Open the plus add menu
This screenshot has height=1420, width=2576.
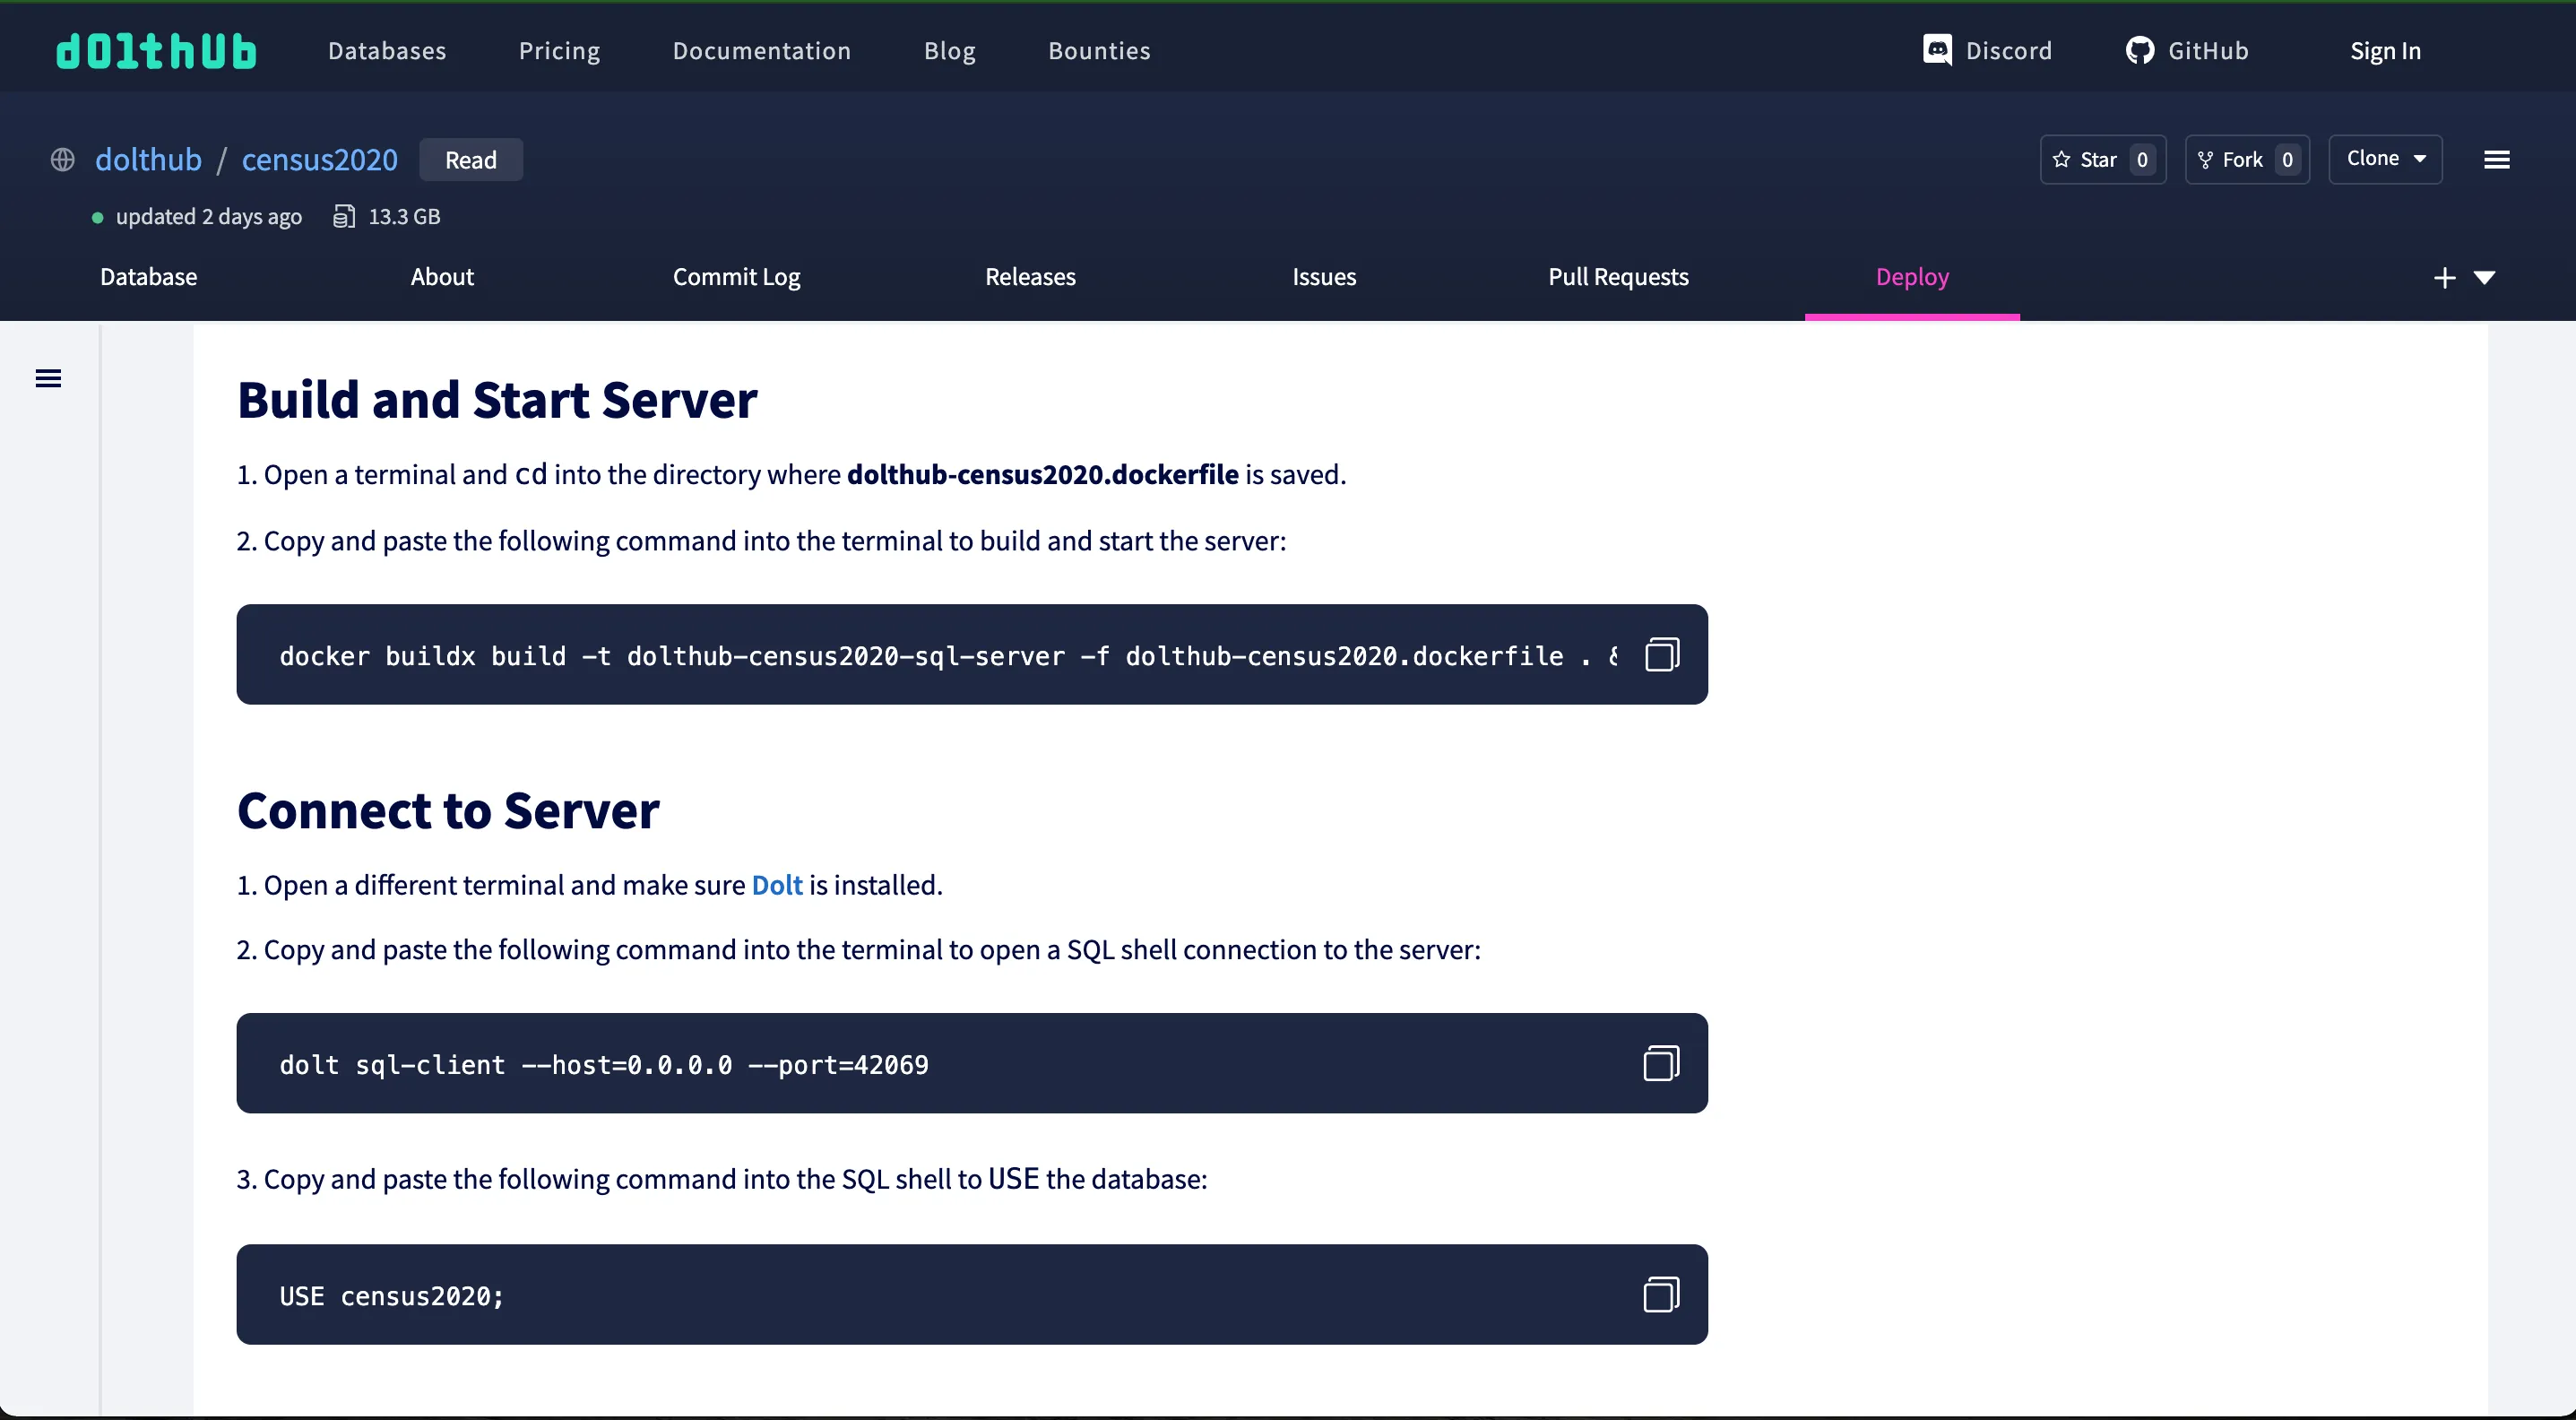pos(2444,278)
